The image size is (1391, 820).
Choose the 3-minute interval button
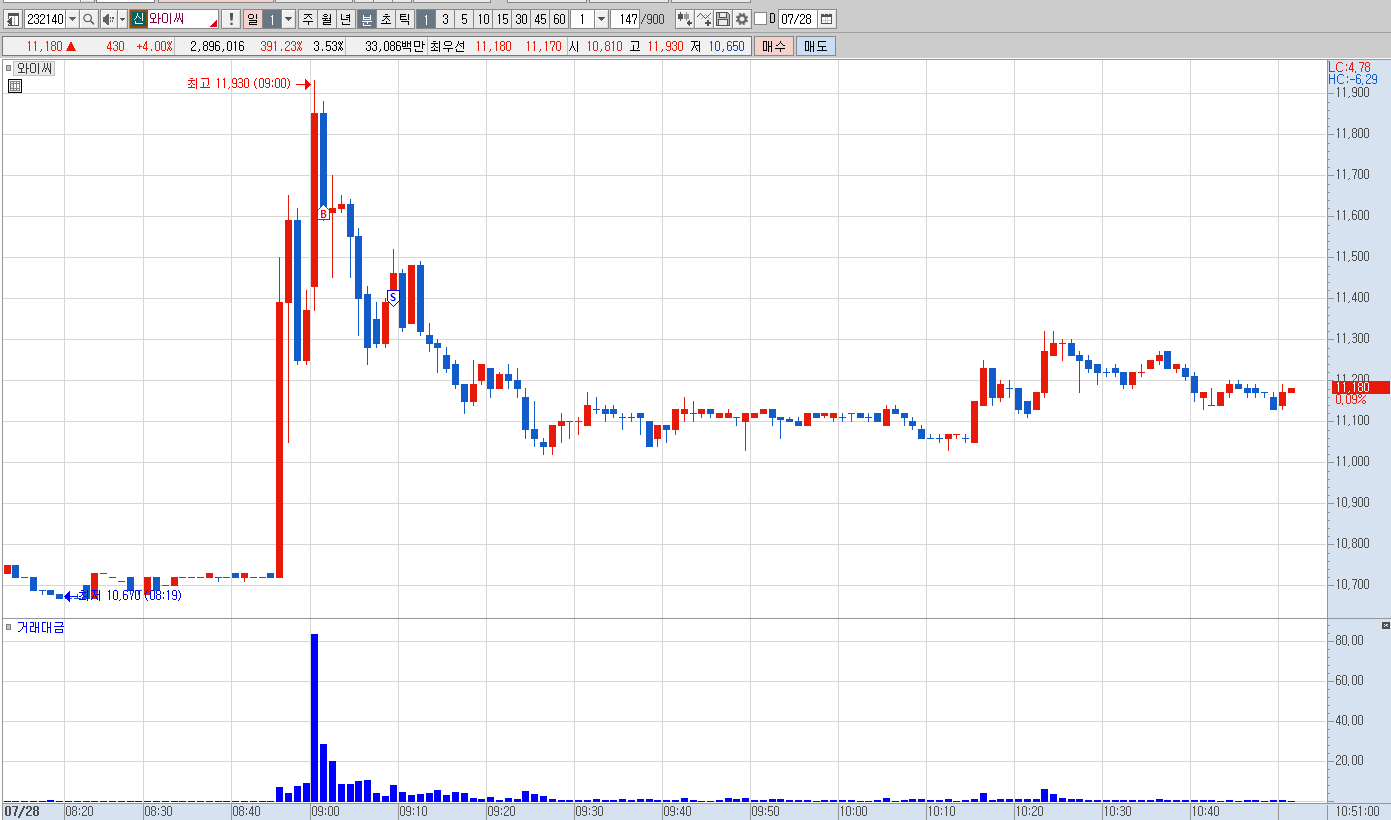(x=445, y=19)
